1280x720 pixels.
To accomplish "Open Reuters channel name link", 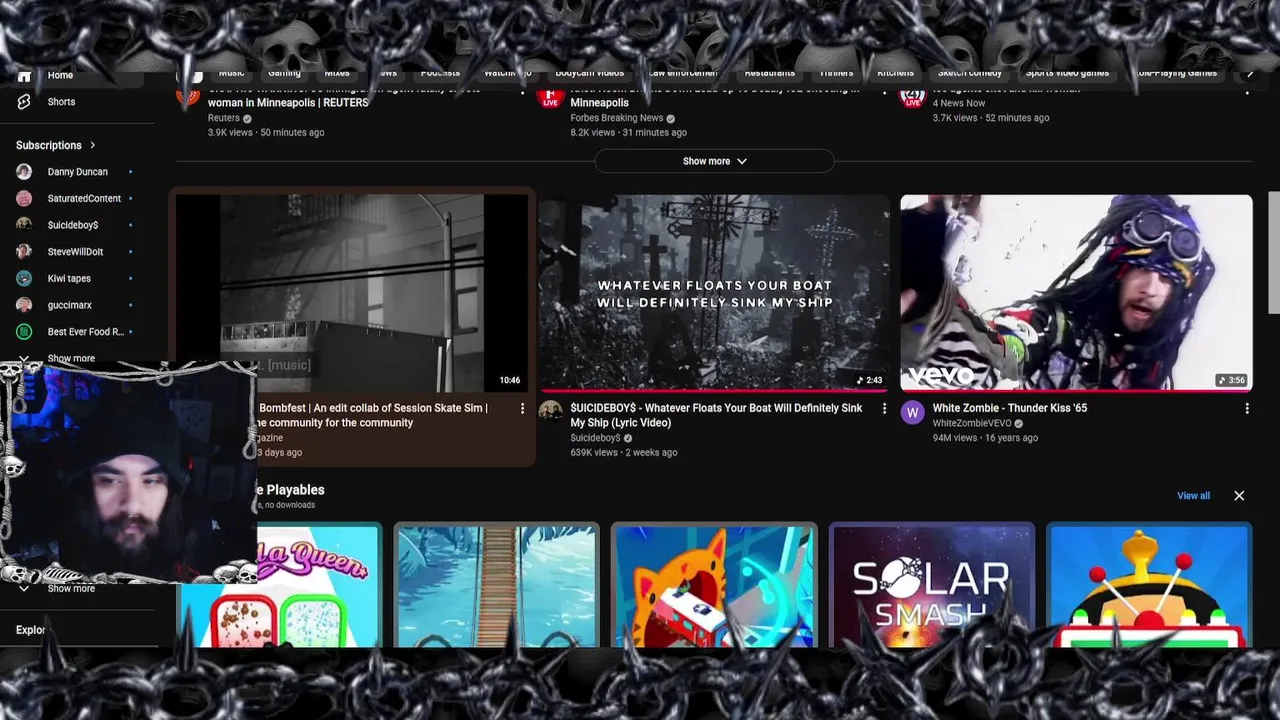I will pos(224,118).
